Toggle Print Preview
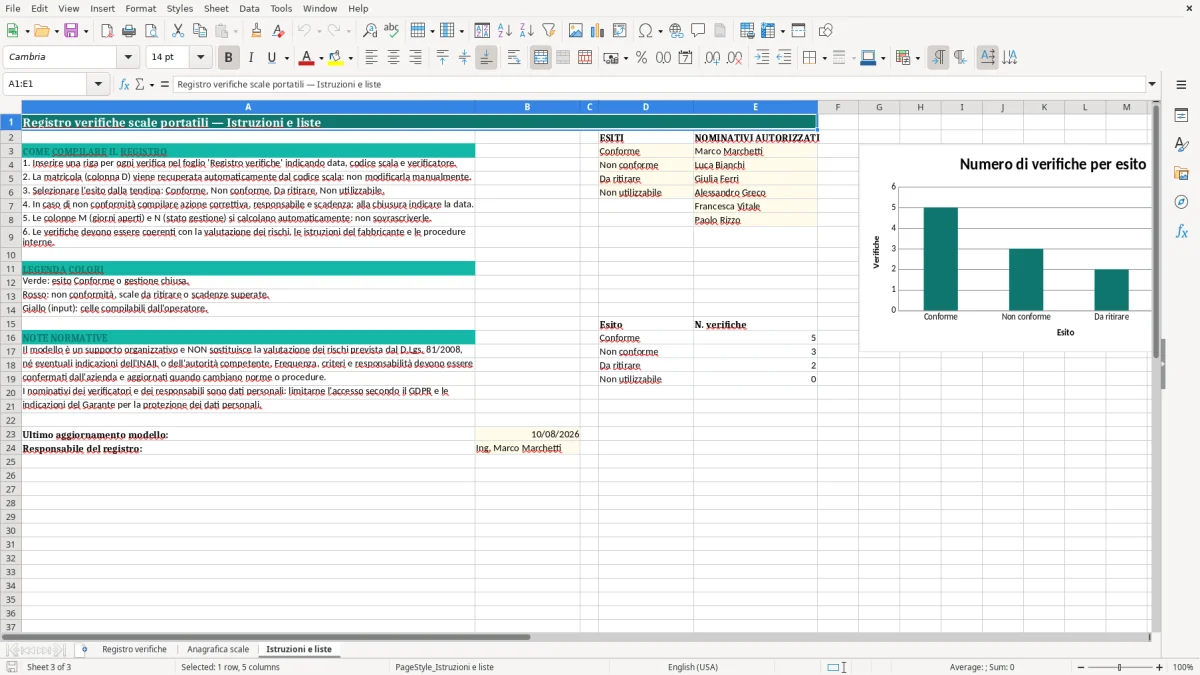 point(149,31)
